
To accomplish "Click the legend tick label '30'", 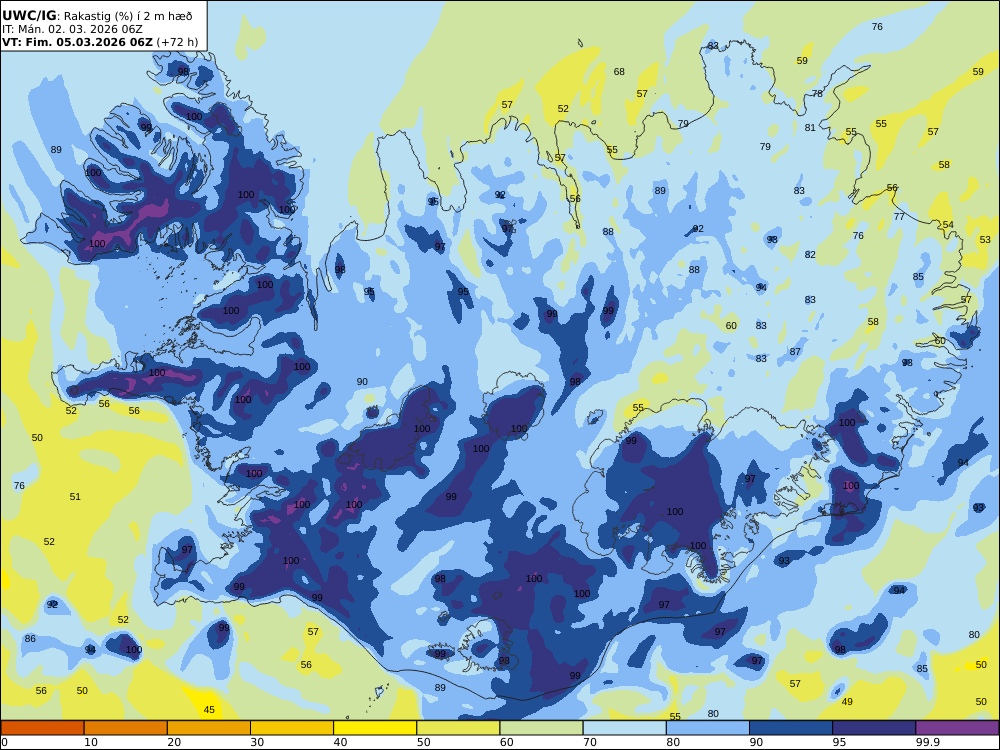I will pyautogui.click(x=257, y=742).
